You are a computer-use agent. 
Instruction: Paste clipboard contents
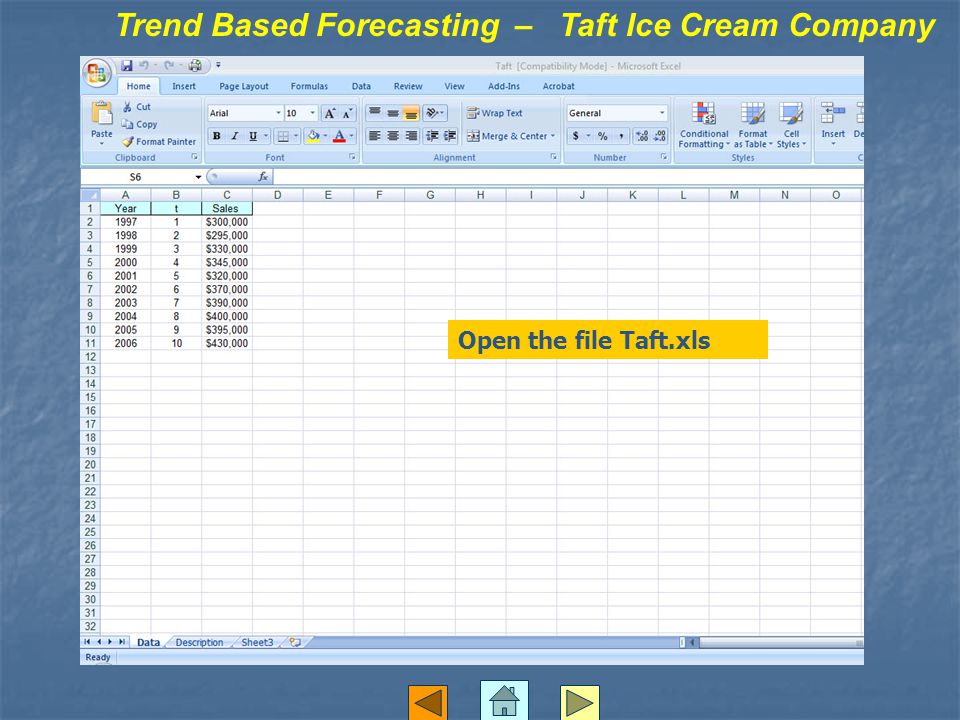pyautogui.click(x=102, y=122)
